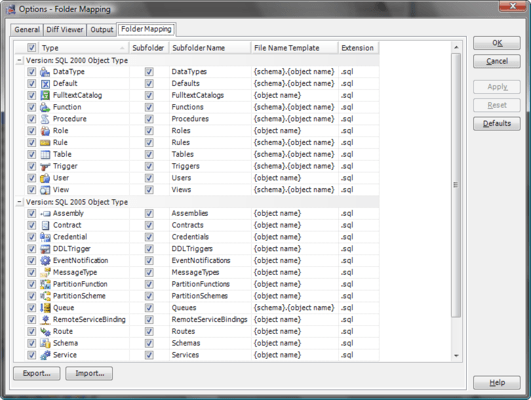Click the Schema object icon

(x=45, y=343)
